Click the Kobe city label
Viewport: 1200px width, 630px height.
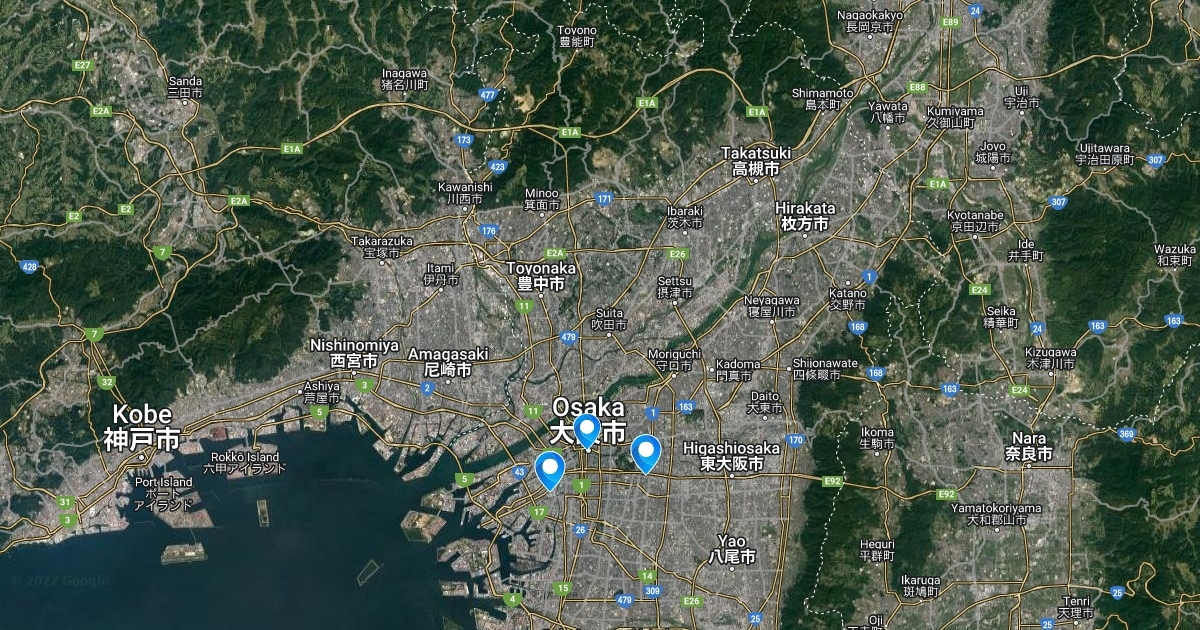142,426
